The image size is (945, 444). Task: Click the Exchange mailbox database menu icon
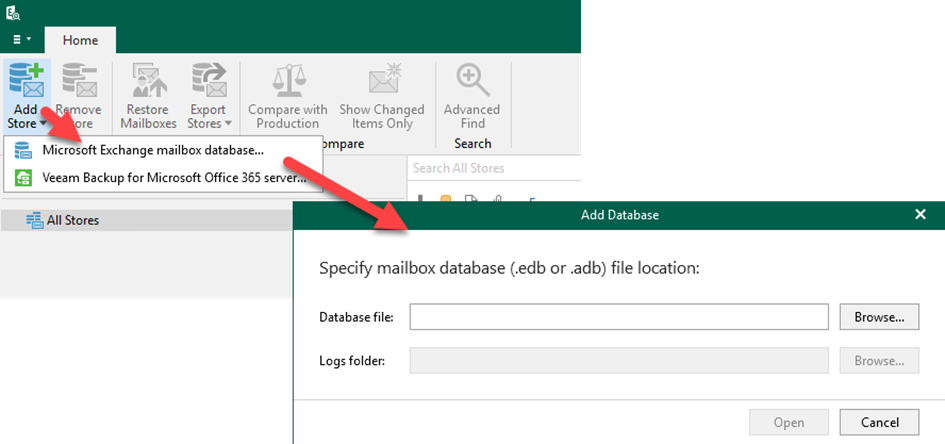pyautogui.click(x=22, y=150)
